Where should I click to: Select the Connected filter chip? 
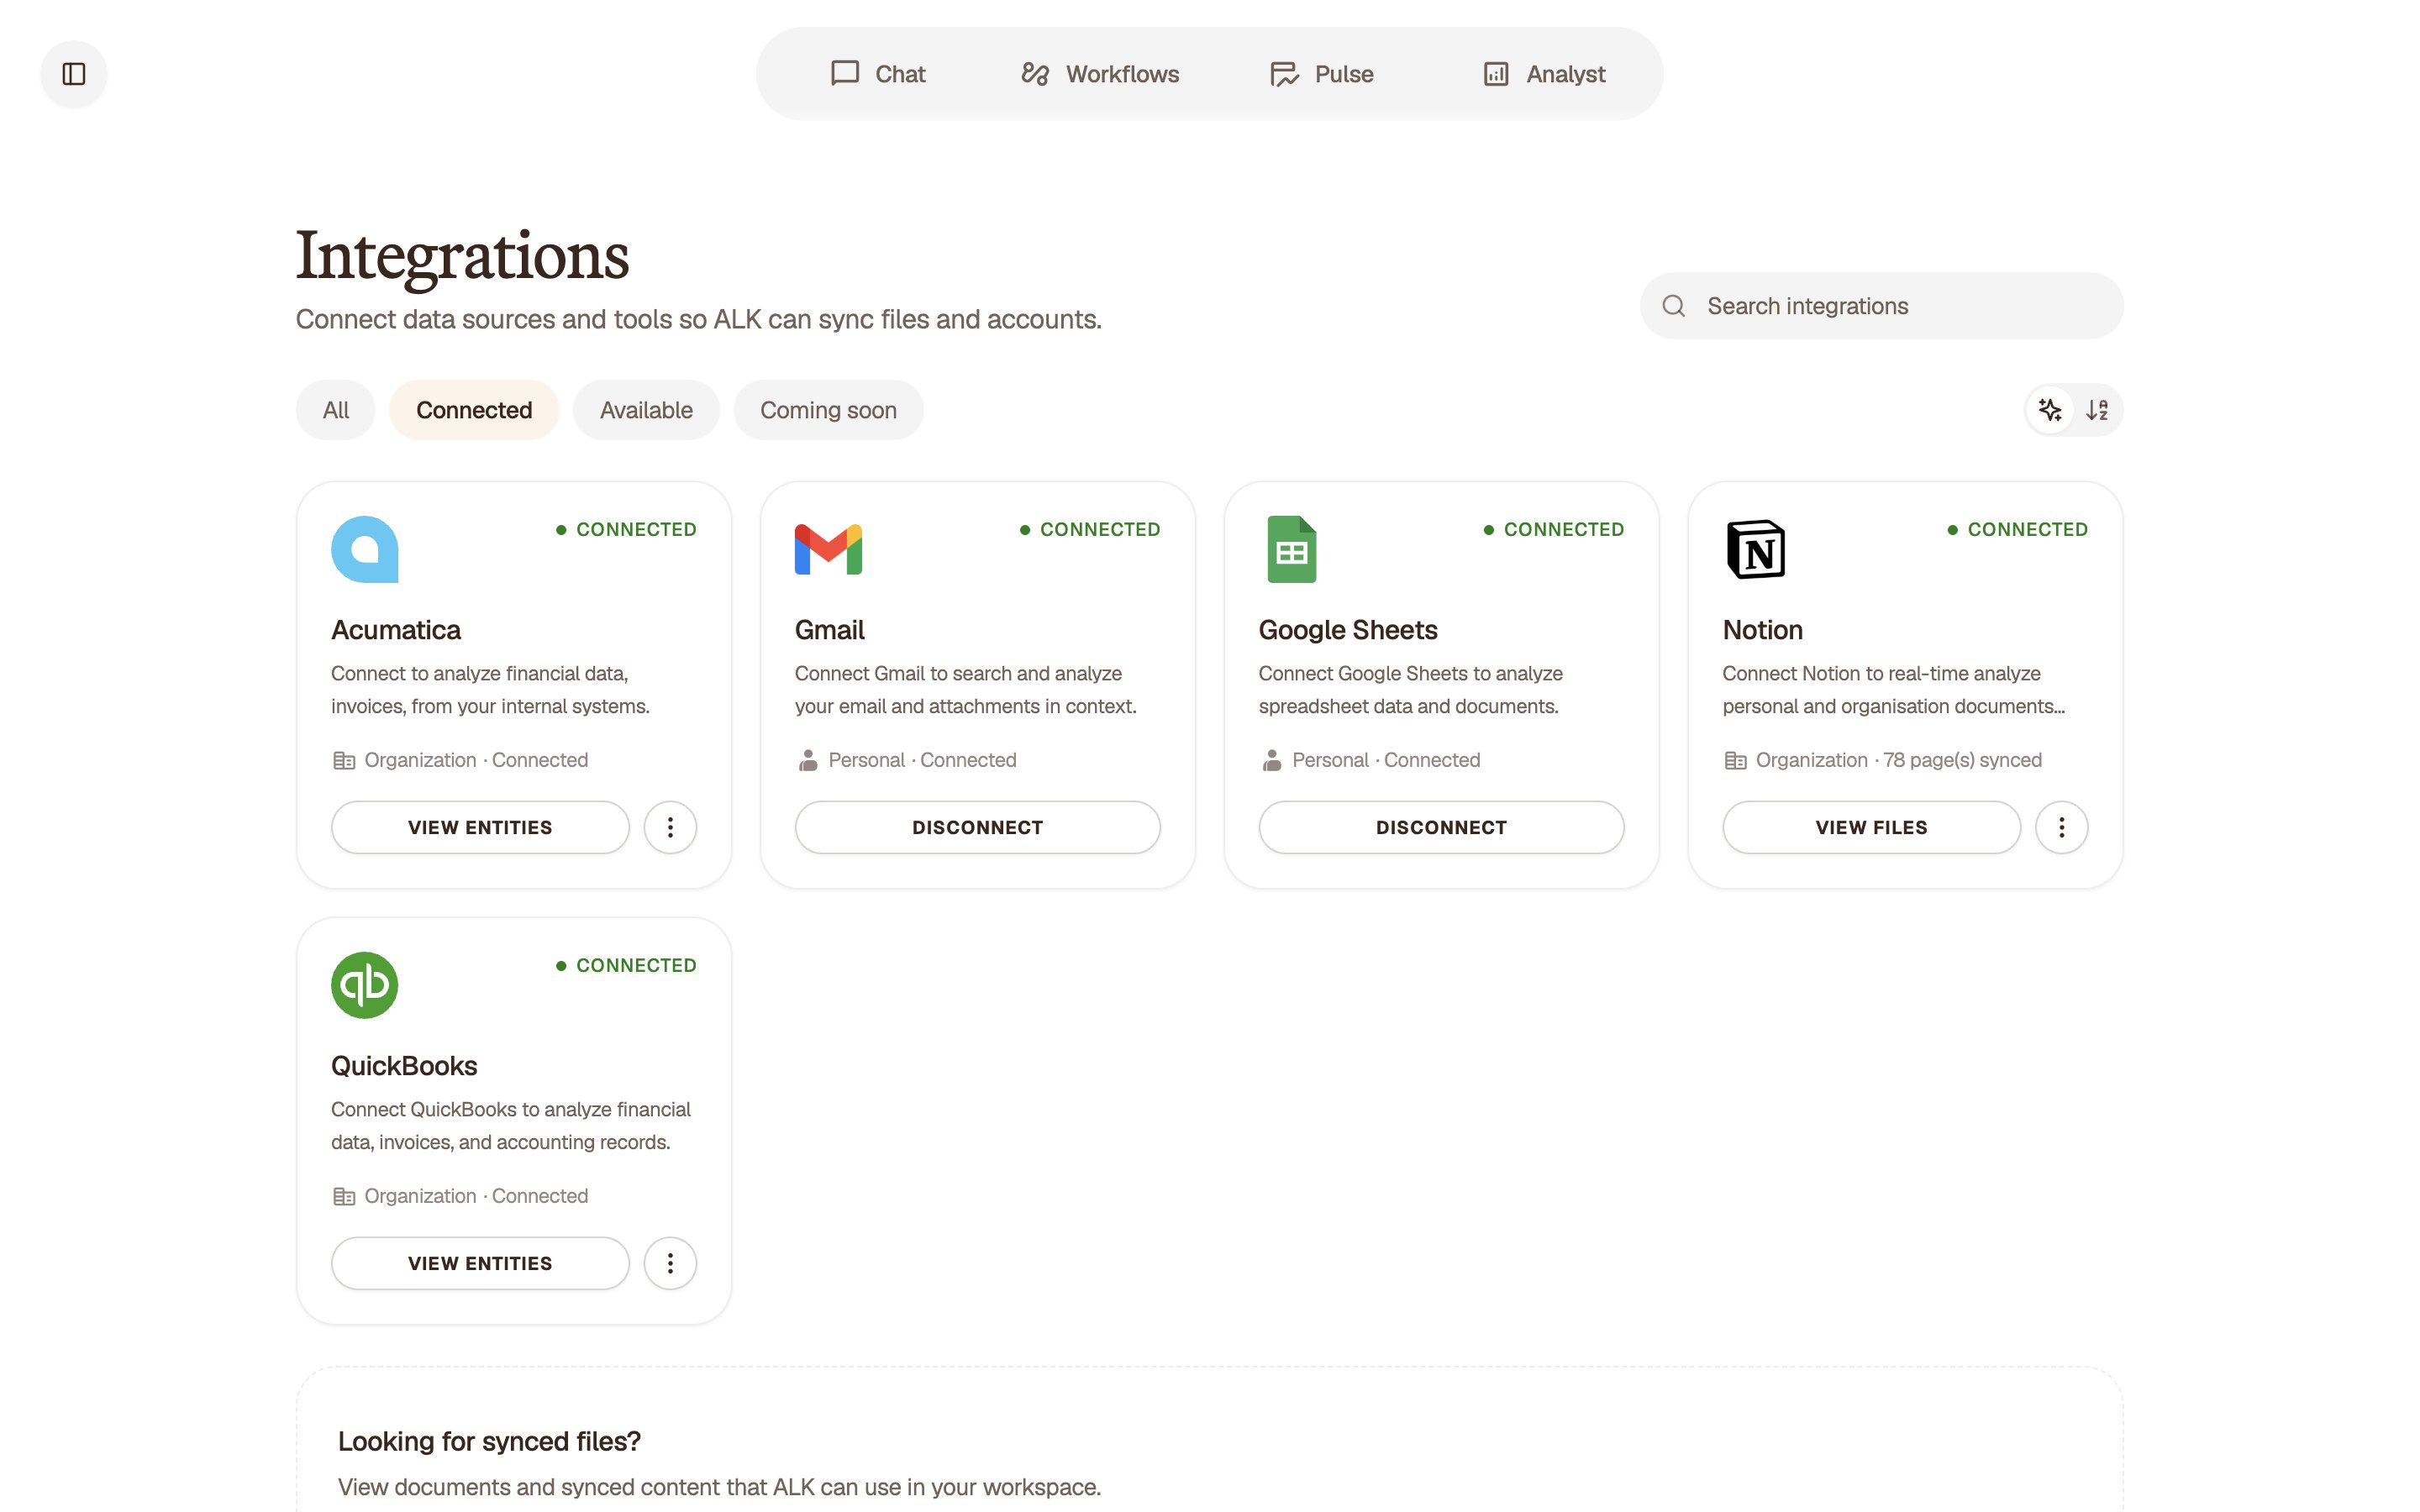474,410
